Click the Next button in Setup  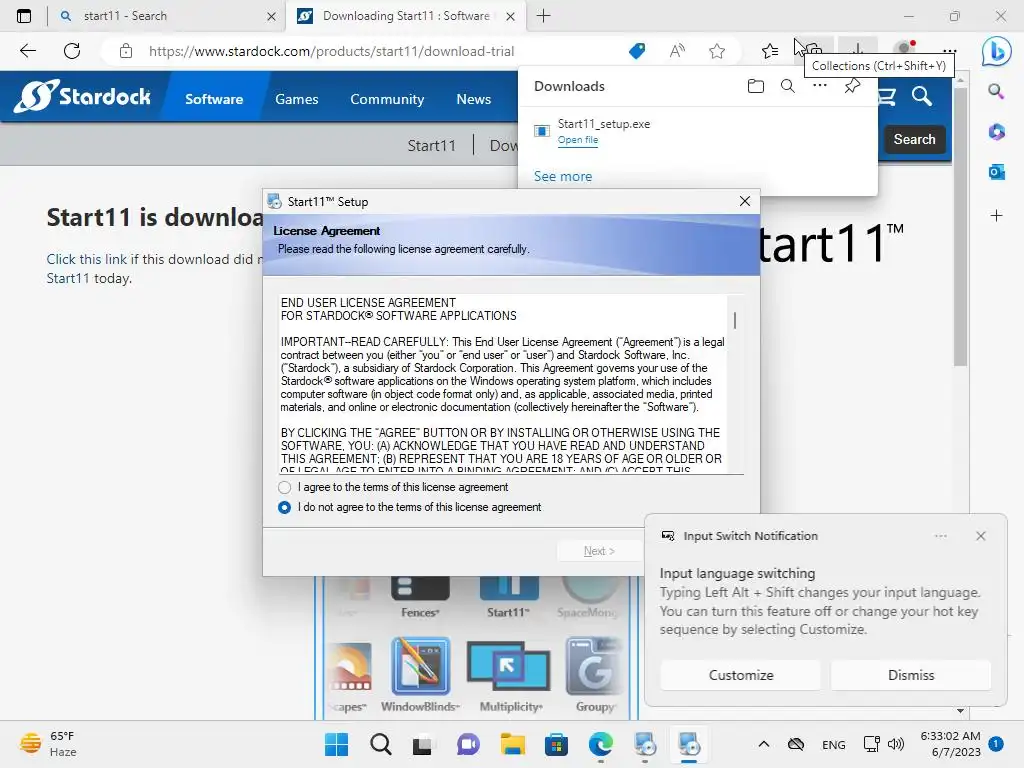click(x=599, y=551)
